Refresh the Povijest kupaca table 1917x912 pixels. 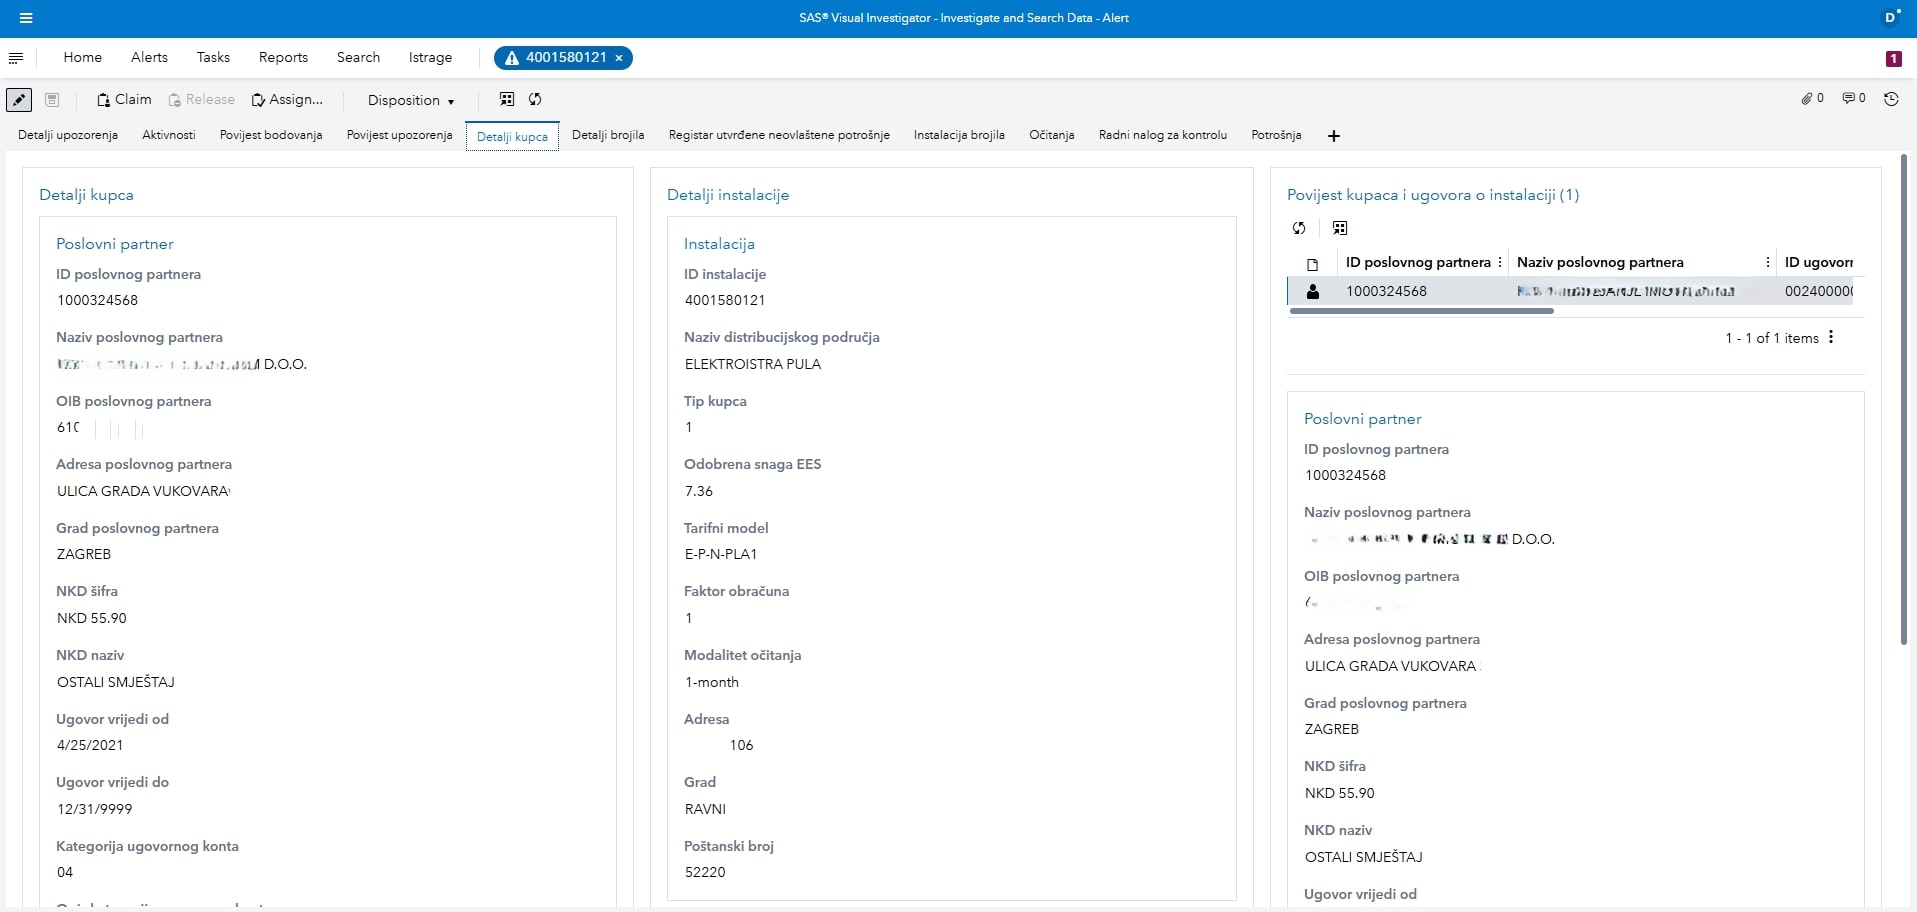coord(1299,228)
